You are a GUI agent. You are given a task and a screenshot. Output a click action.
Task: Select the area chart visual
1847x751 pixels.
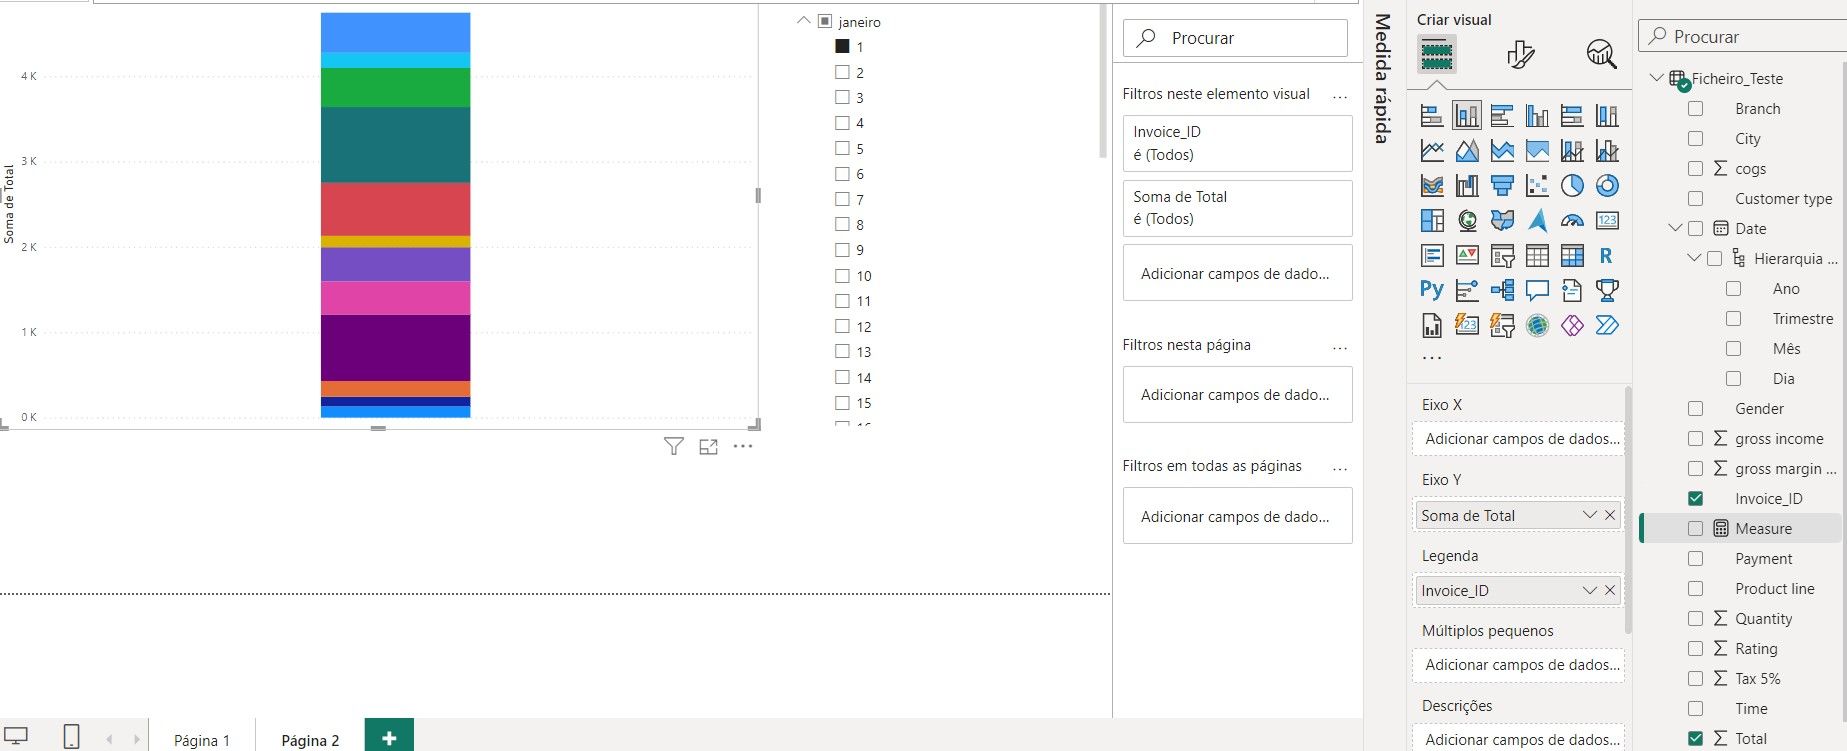(x=1467, y=151)
